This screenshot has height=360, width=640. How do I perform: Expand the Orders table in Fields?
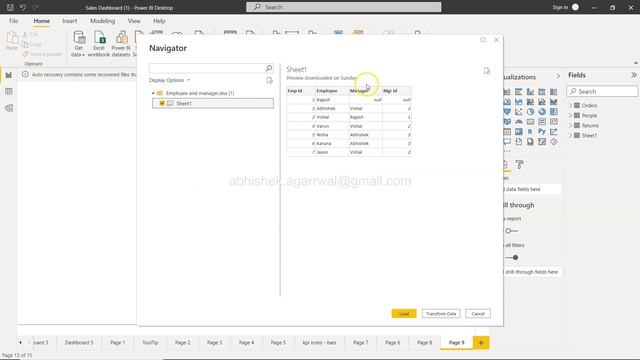click(x=571, y=105)
